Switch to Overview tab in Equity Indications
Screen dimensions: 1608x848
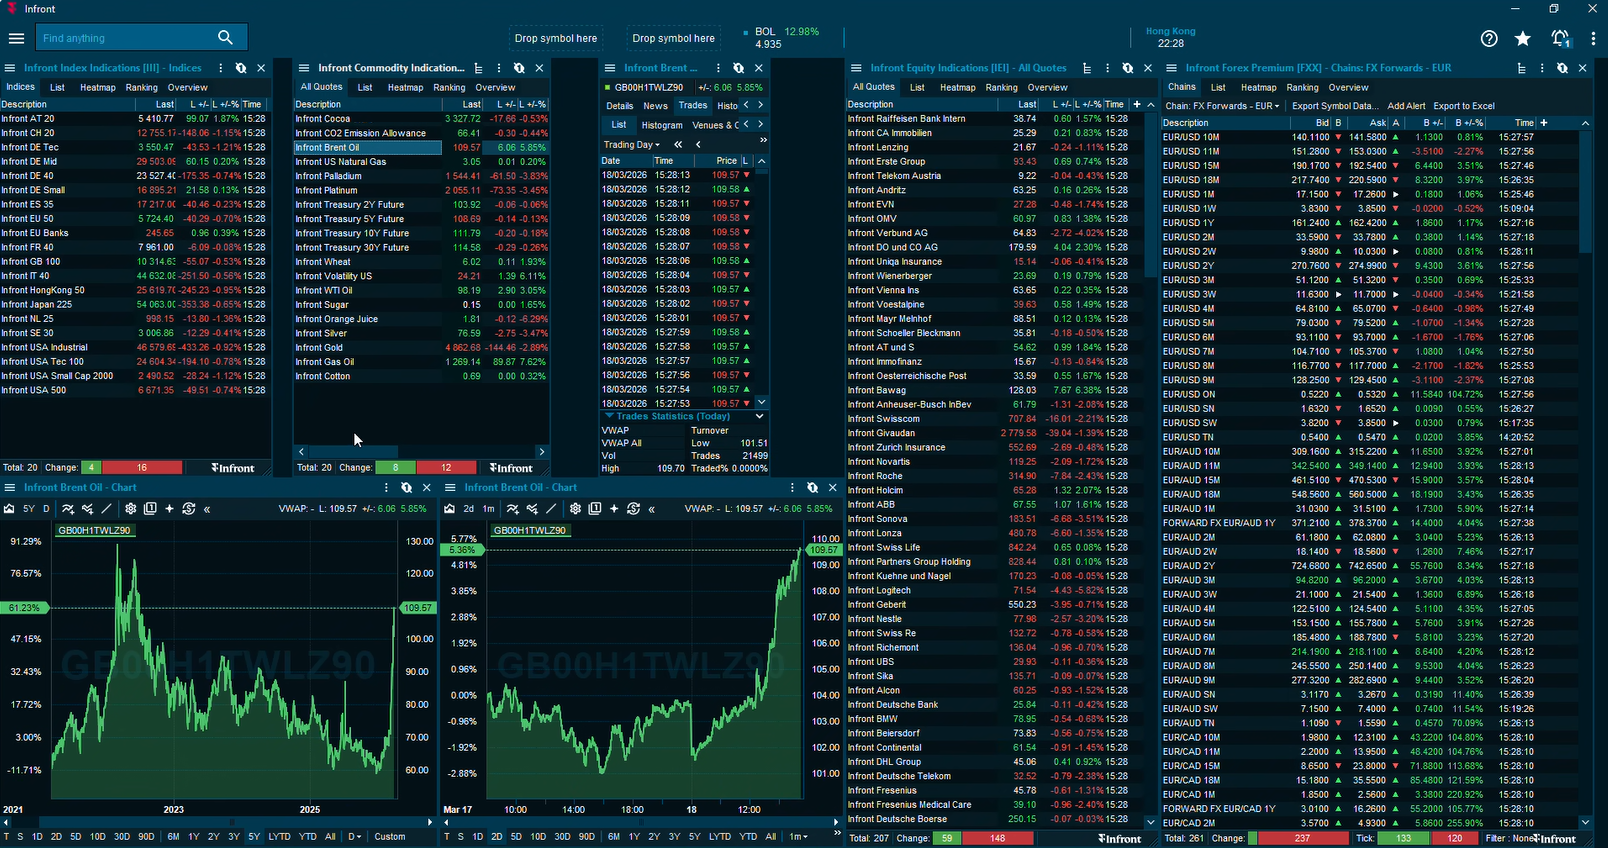[x=1047, y=87]
